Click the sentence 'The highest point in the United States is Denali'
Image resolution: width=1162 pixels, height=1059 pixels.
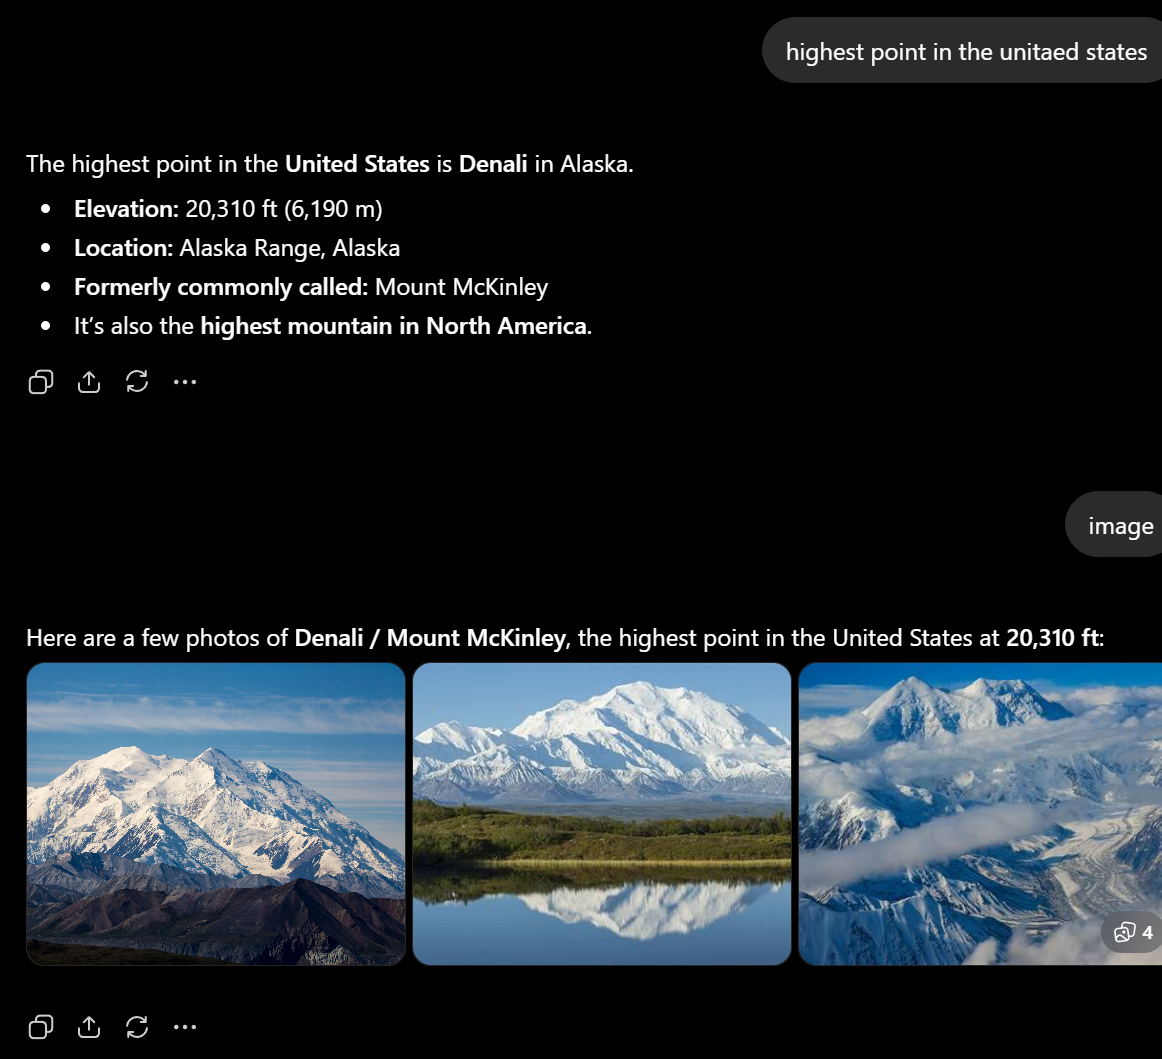[330, 164]
